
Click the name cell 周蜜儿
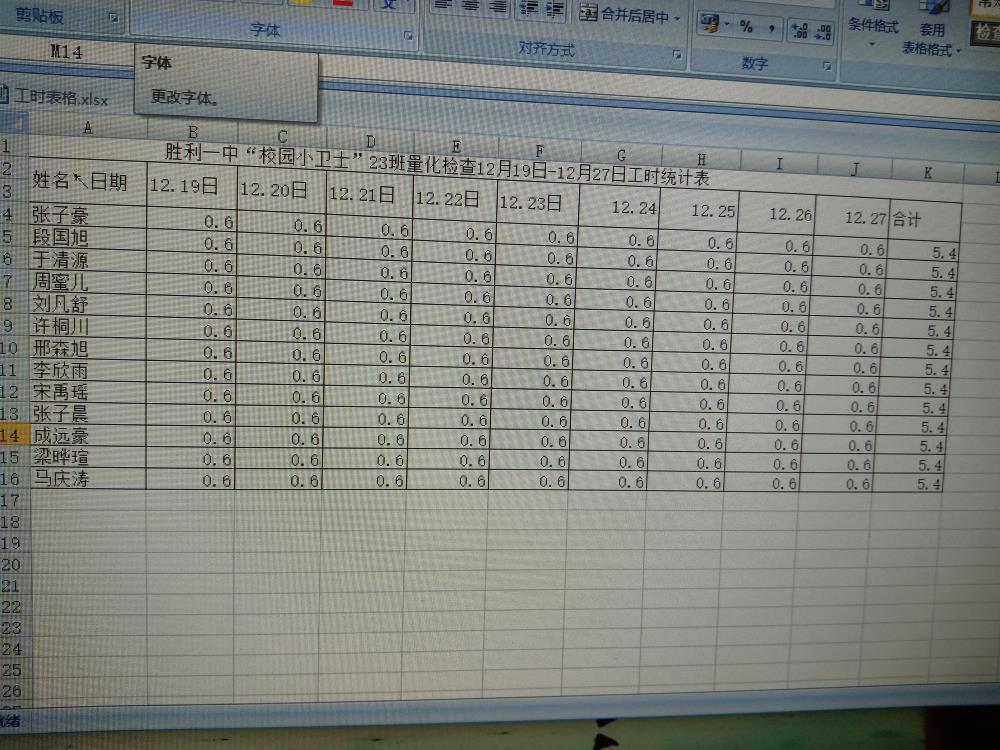click(88, 283)
